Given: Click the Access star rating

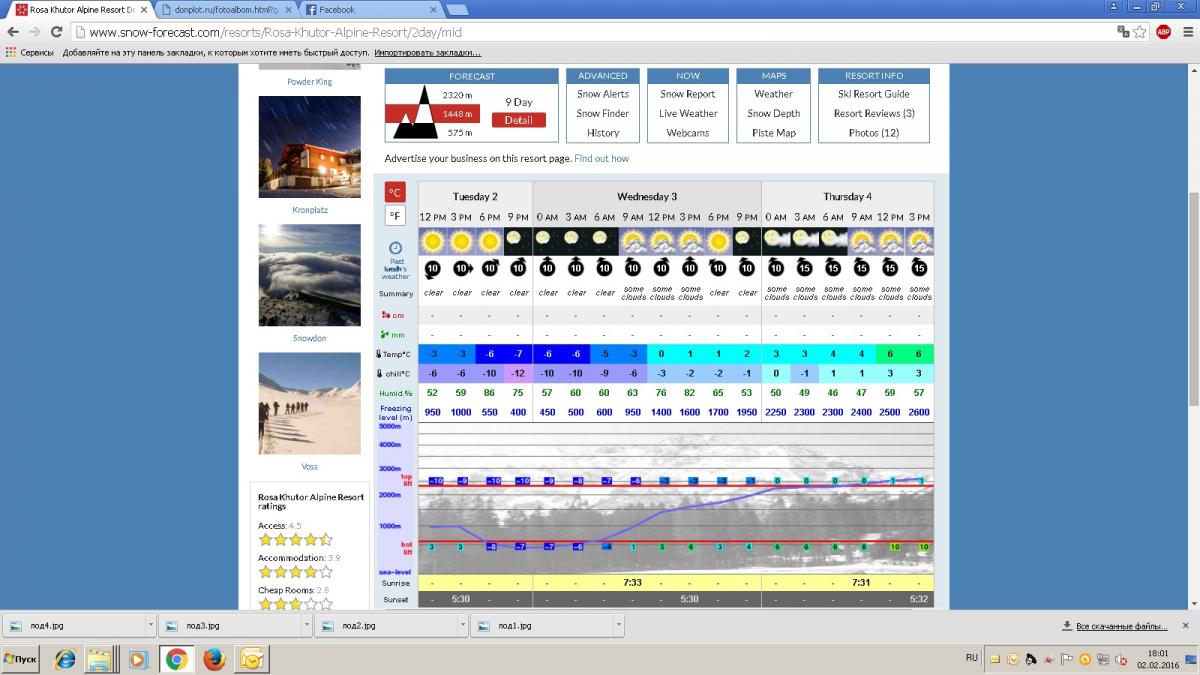Looking at the screenshot, I should [295, 540].
